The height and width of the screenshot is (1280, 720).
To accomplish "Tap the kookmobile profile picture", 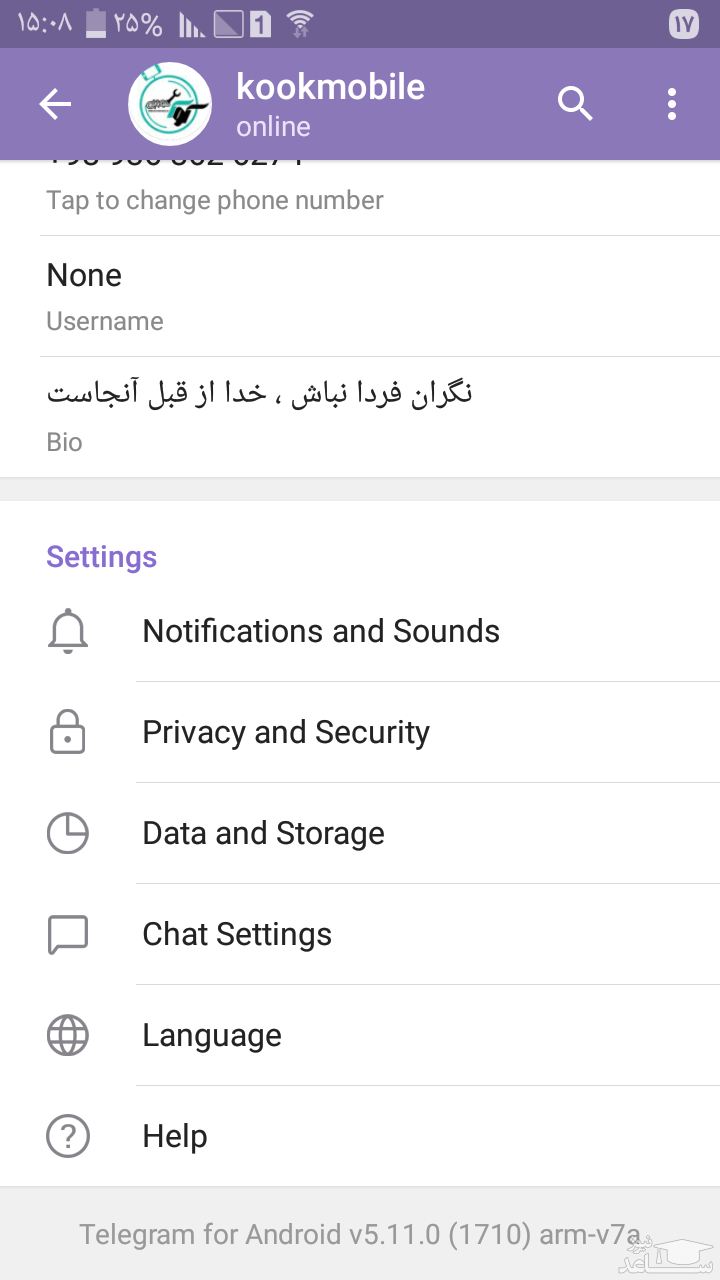I will (x=170, y=104).
